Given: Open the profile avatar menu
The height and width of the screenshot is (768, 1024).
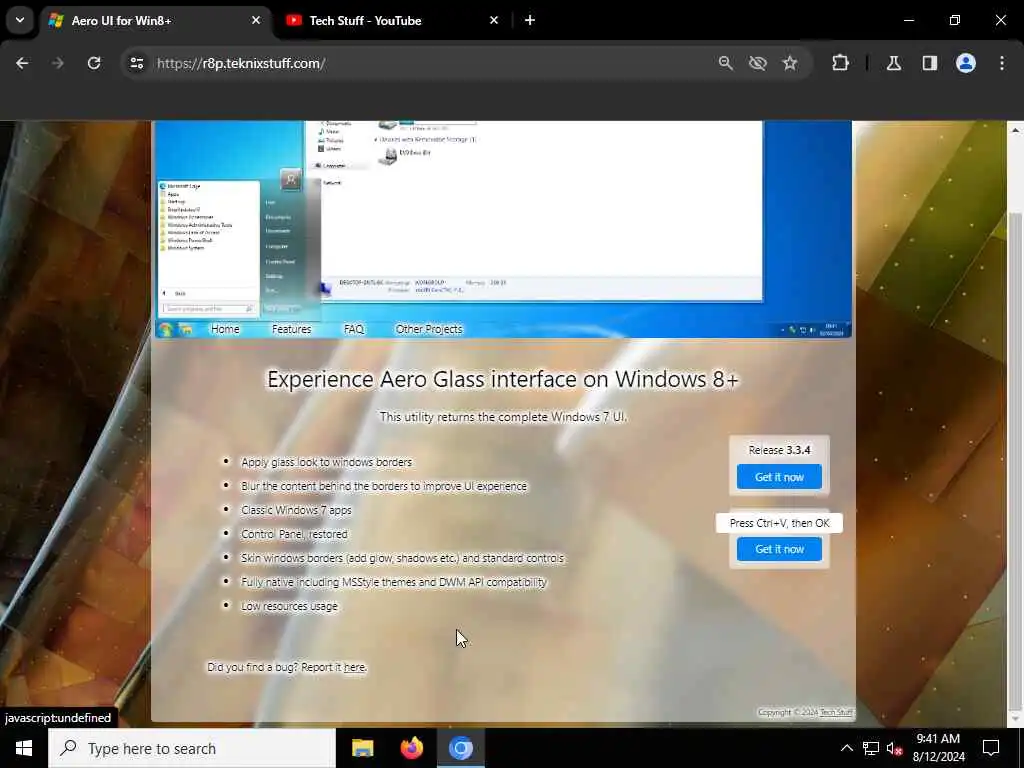Looking at the screenshot, I should click(966, 63).
